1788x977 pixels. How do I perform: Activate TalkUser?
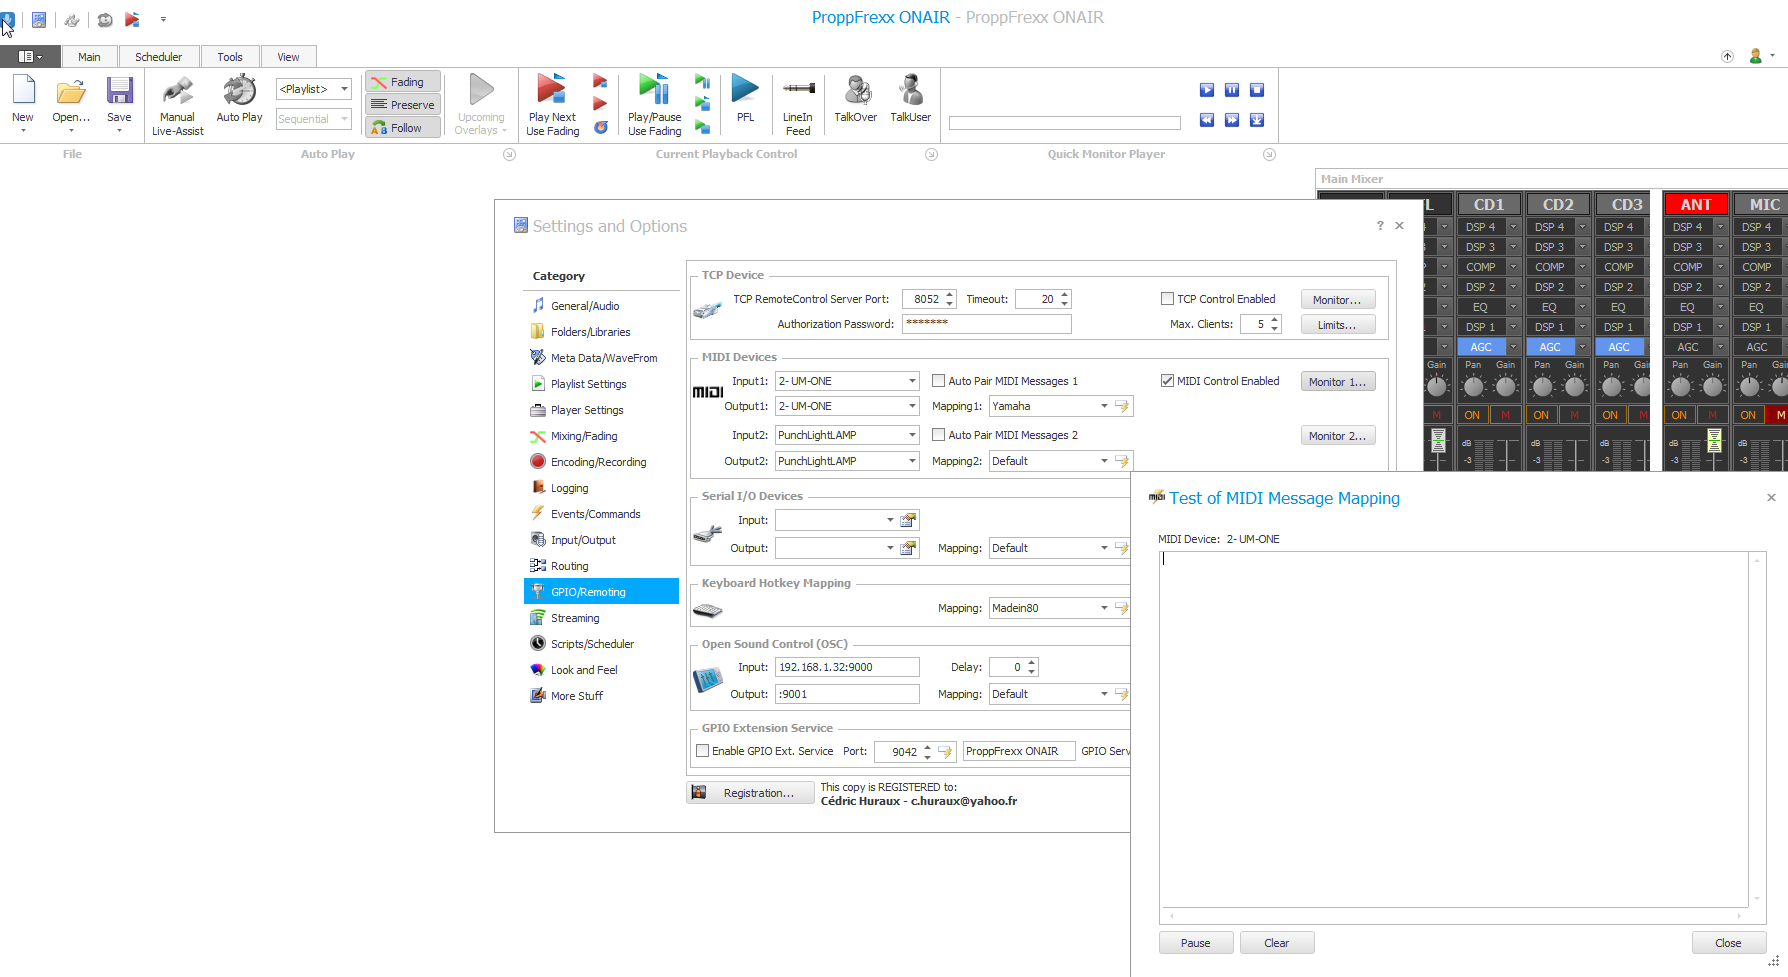tap(911, 98)
